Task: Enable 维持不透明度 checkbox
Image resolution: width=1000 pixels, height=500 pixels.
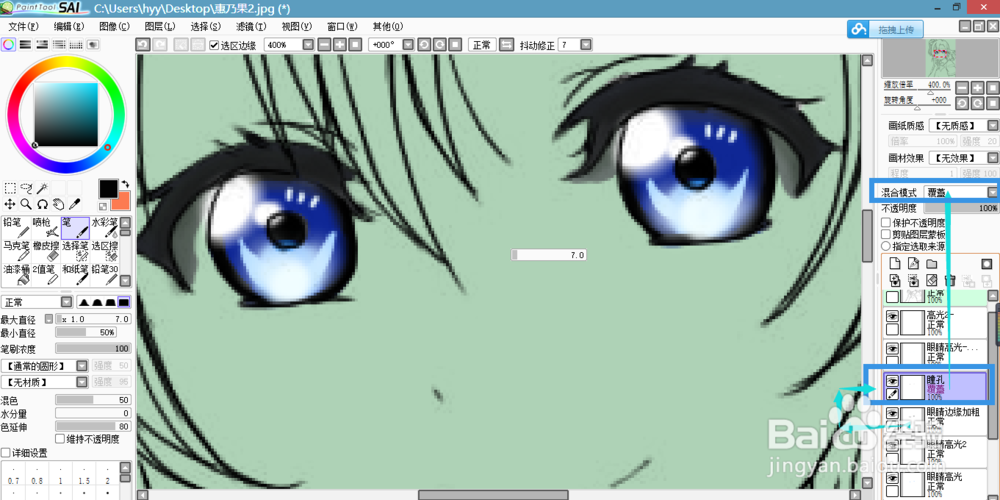Action: point(60,439)
